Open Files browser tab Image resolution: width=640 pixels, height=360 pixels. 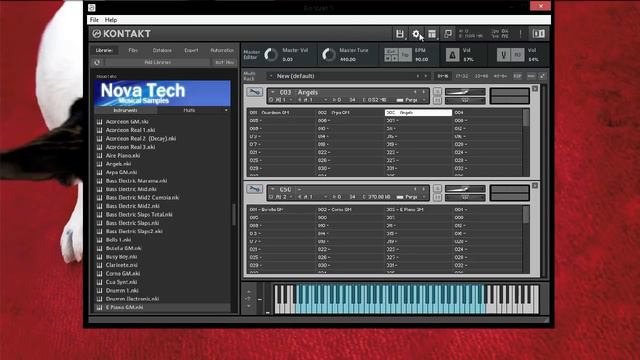(133, 50)
